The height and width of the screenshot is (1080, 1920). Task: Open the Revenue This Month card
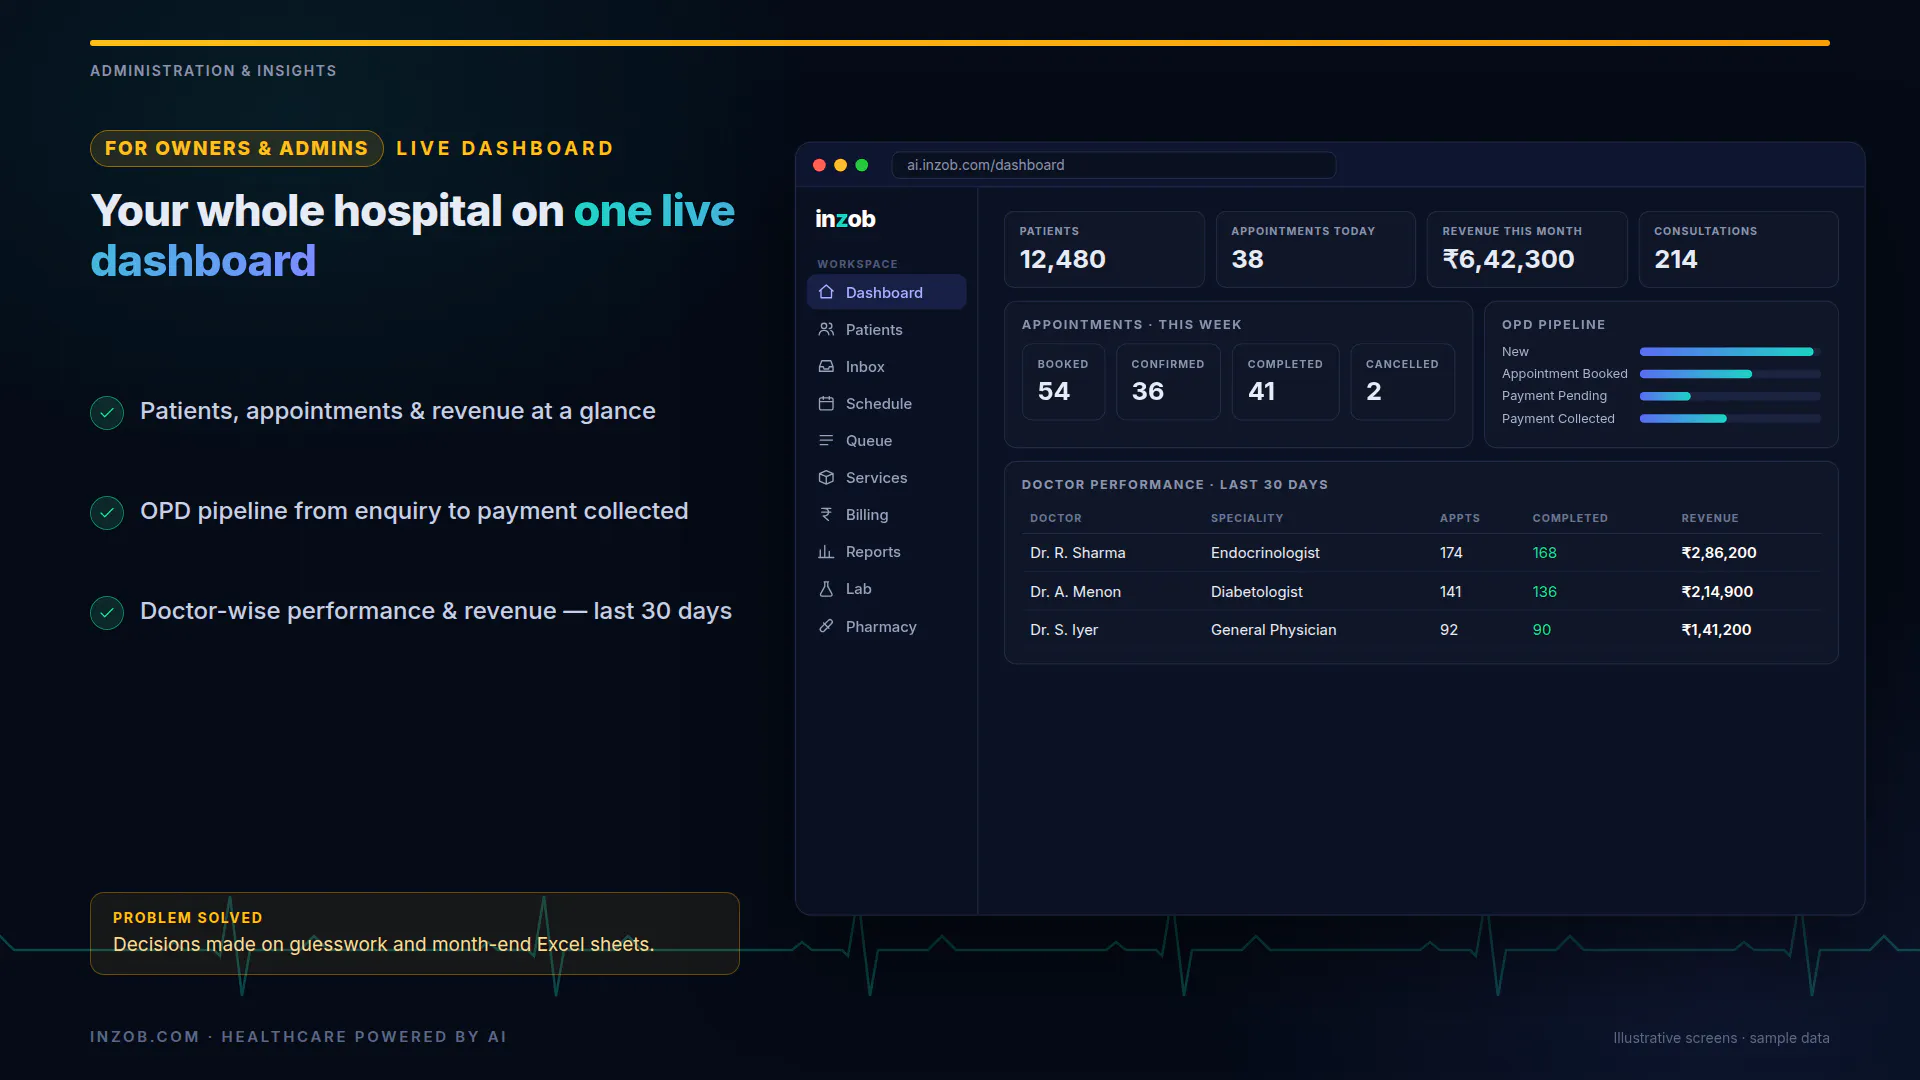(x=1527, y=249)
